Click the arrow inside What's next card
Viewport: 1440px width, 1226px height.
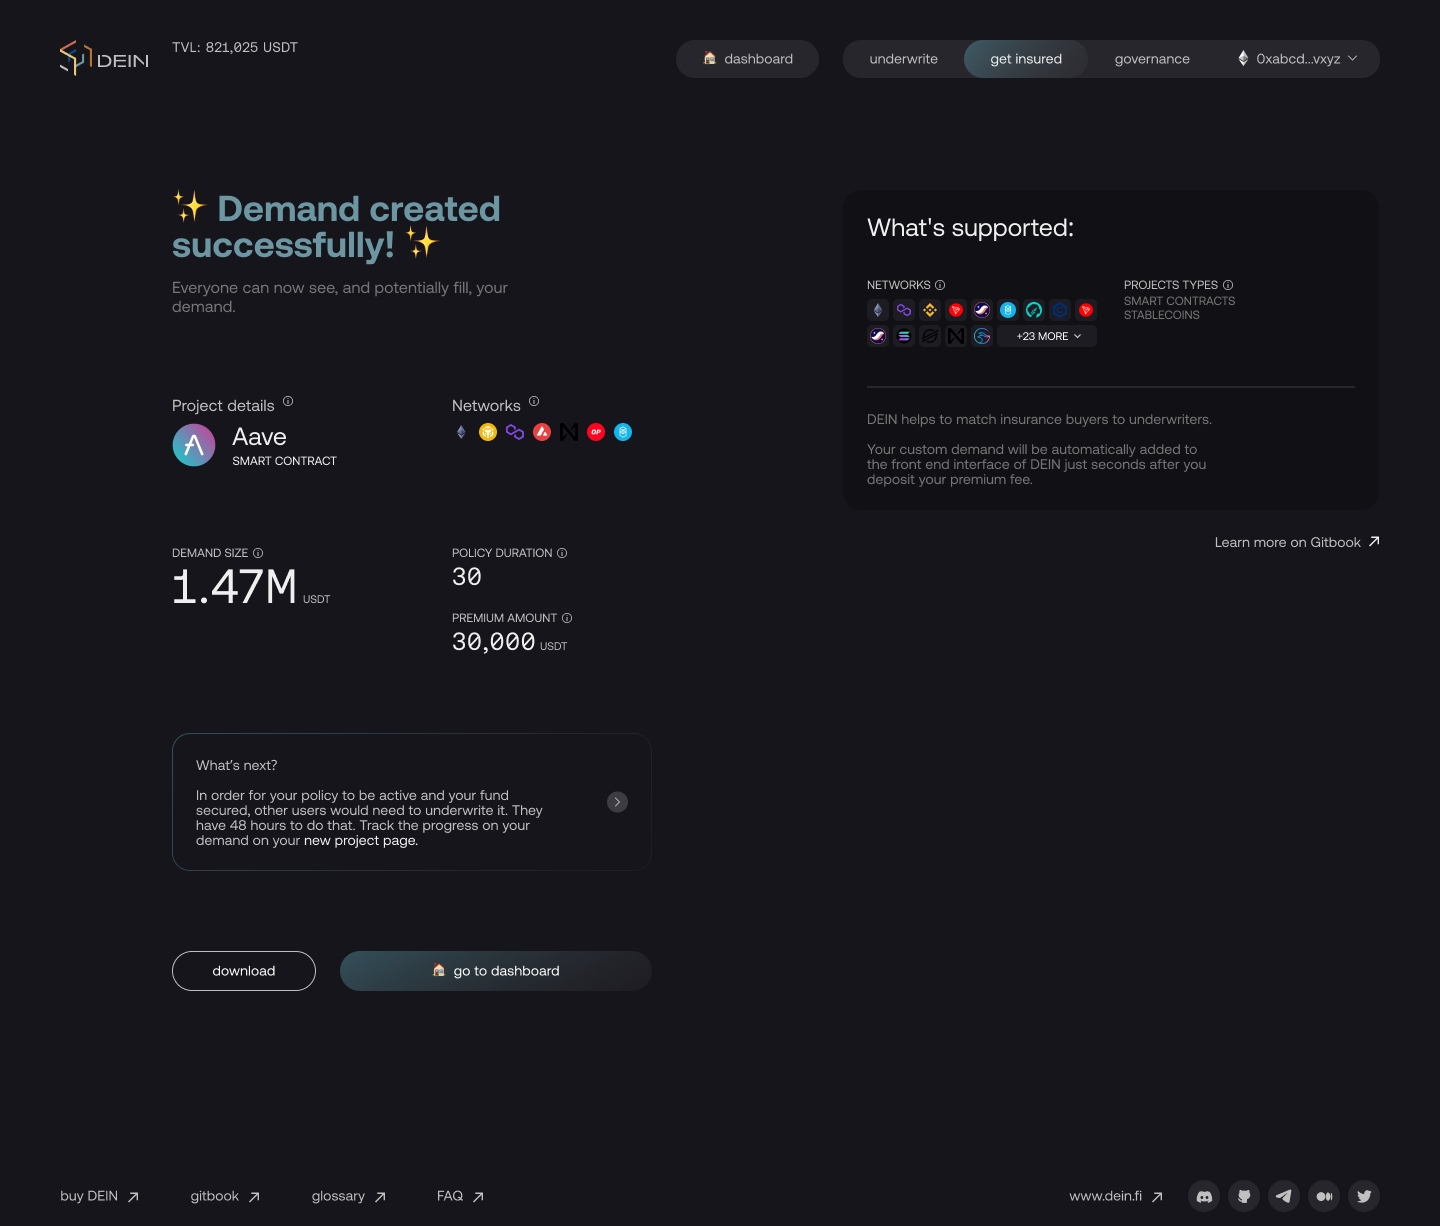(617, 802)
